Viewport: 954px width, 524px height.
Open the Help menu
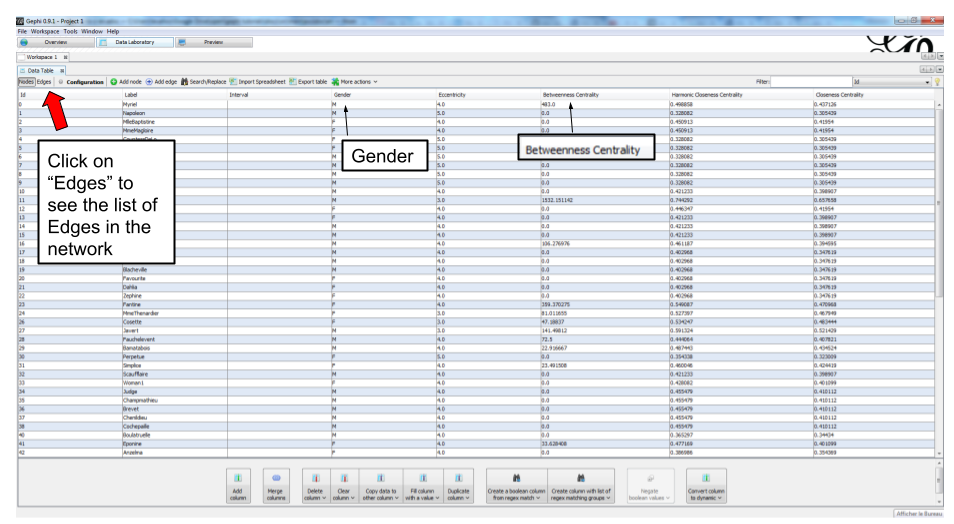pos(113,32)
